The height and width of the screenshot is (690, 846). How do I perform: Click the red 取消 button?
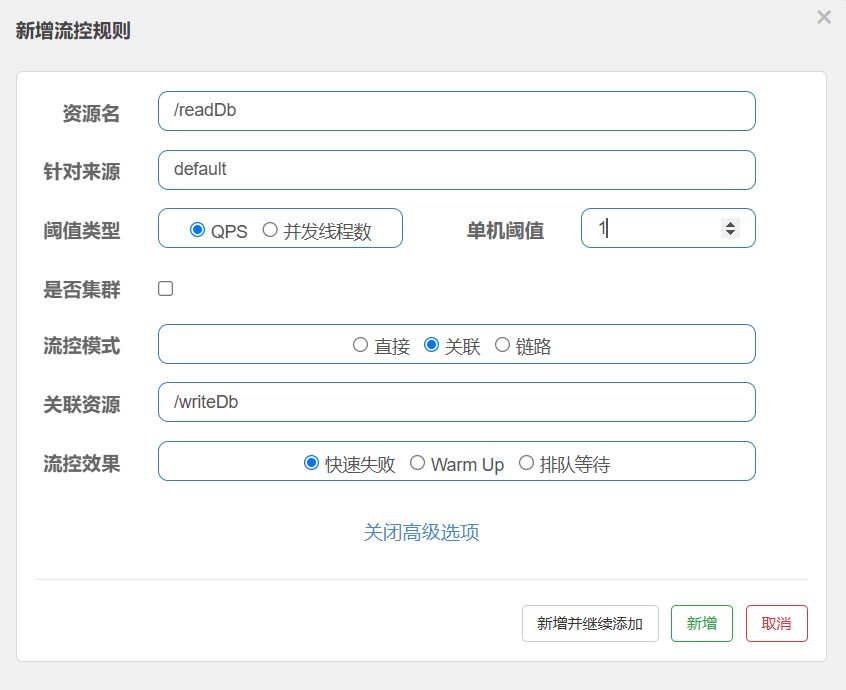pyautogui.click(x=776, y=624)
